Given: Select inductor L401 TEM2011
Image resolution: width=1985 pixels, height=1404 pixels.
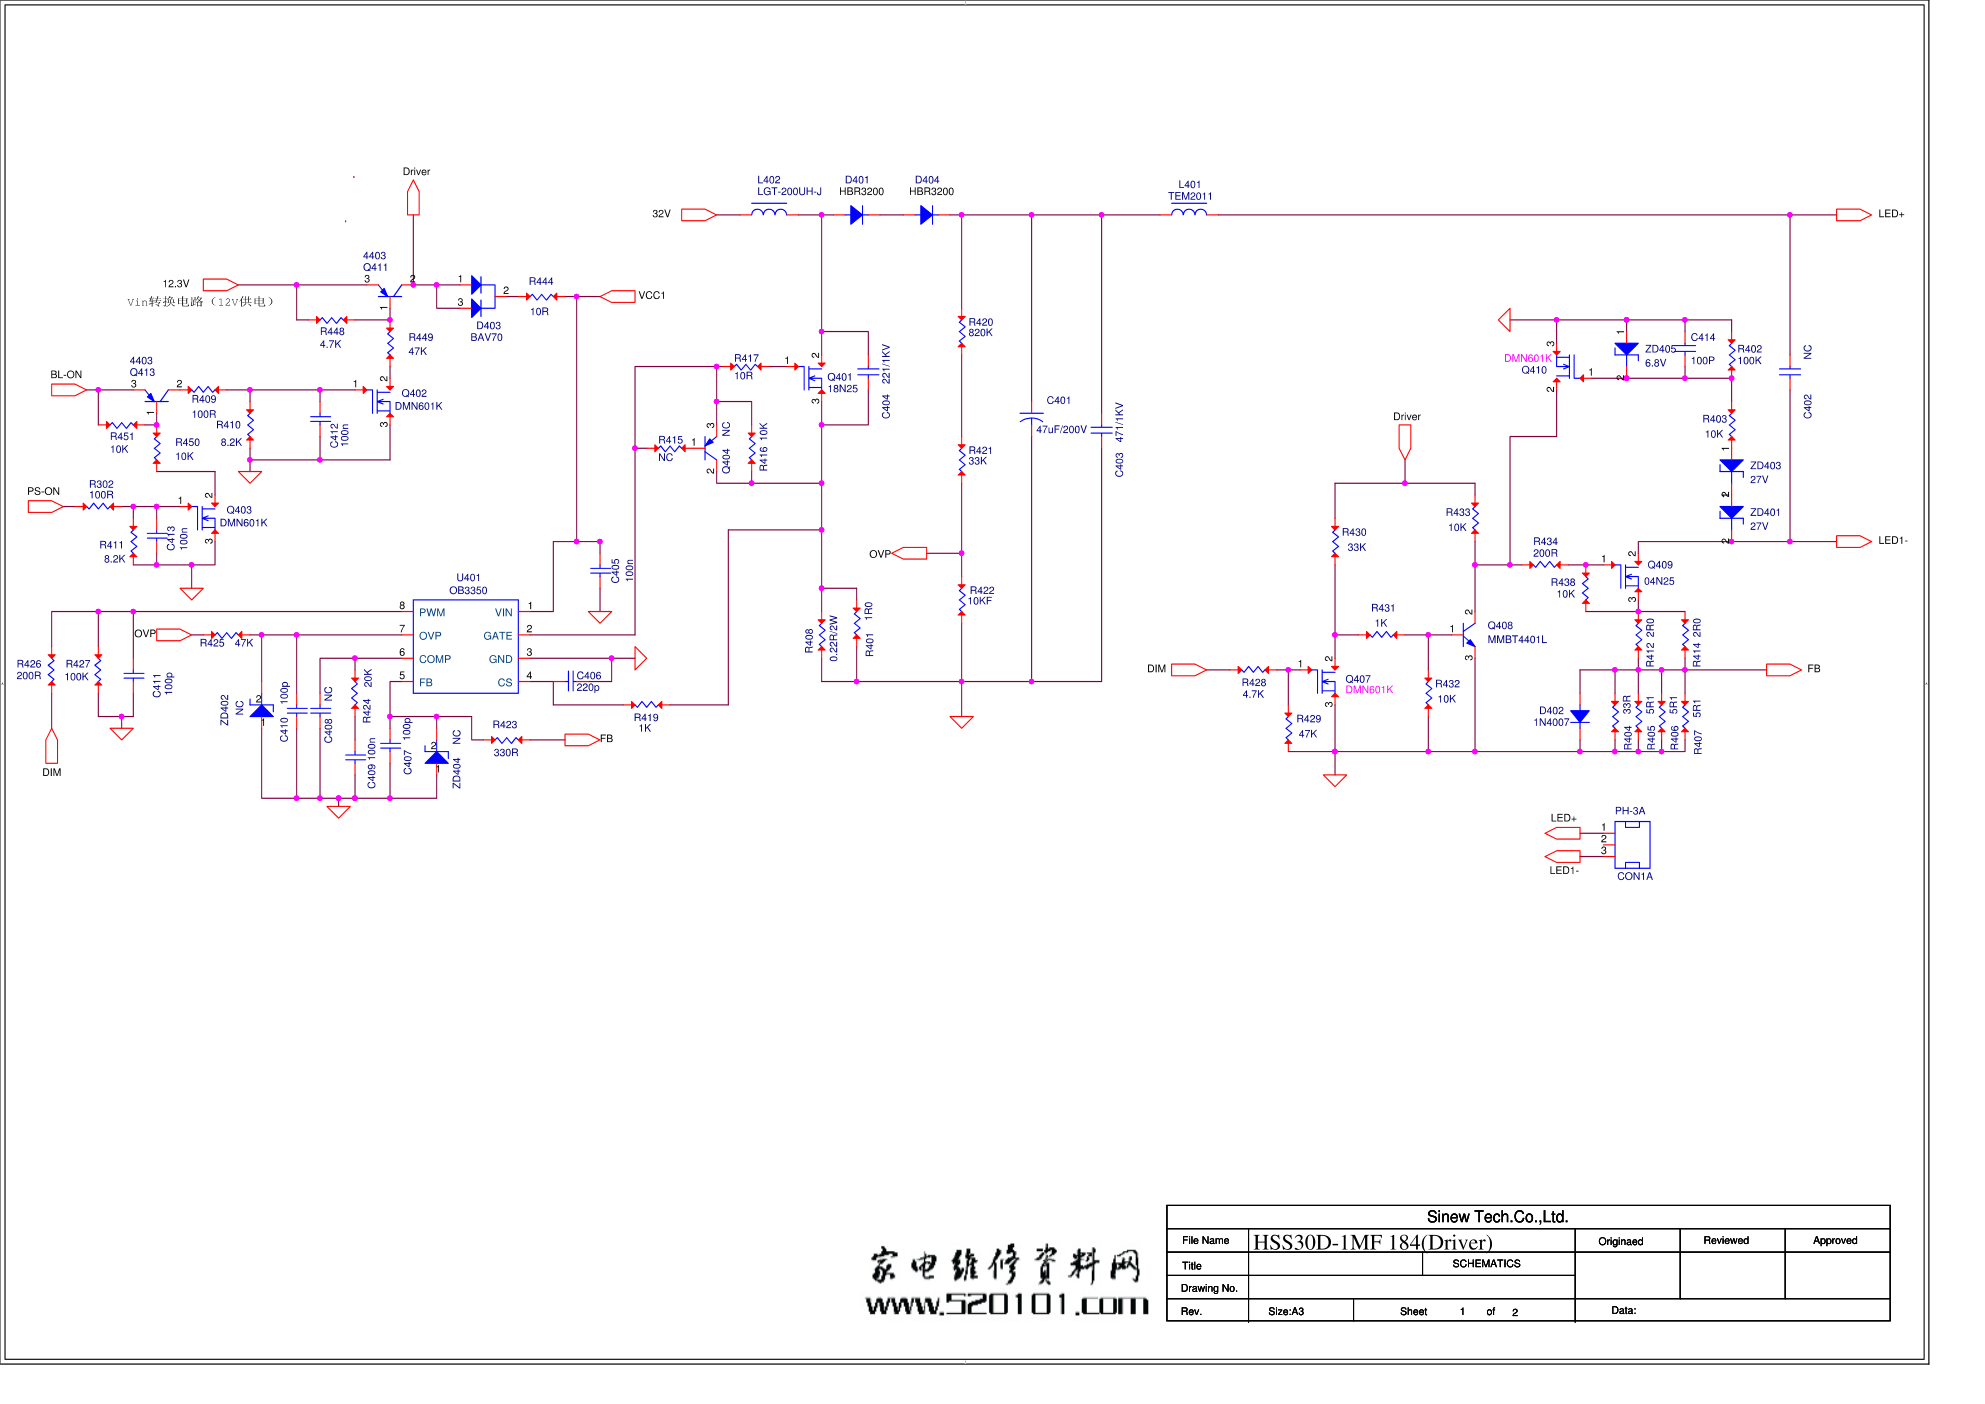Looking at the screenshot, I should click(1189, 212).
